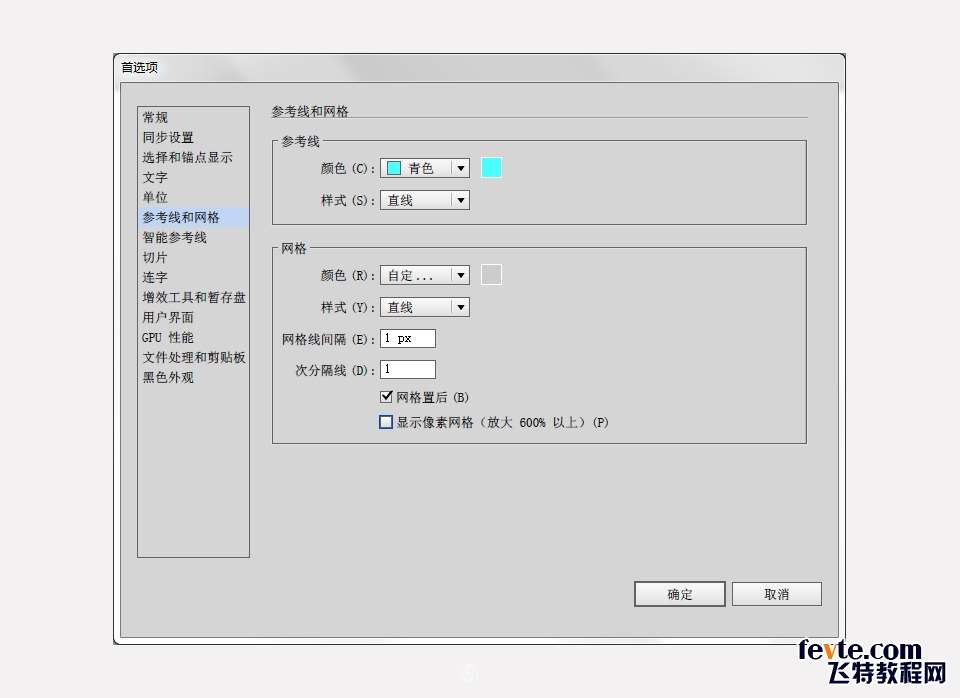Open grid 颜色 (R) dropdown showing 自定
Viewport: 960px width, 698px height.
[x=425, y=276]
